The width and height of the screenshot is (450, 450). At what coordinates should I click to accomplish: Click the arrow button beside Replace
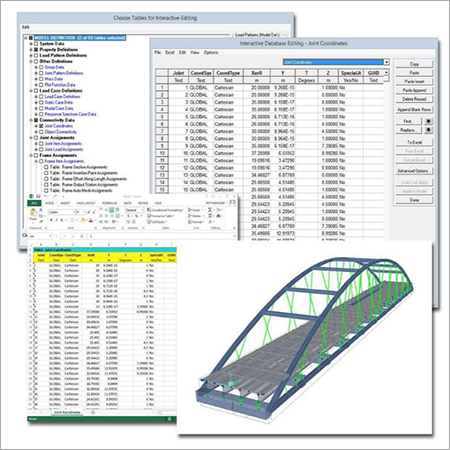429,130
